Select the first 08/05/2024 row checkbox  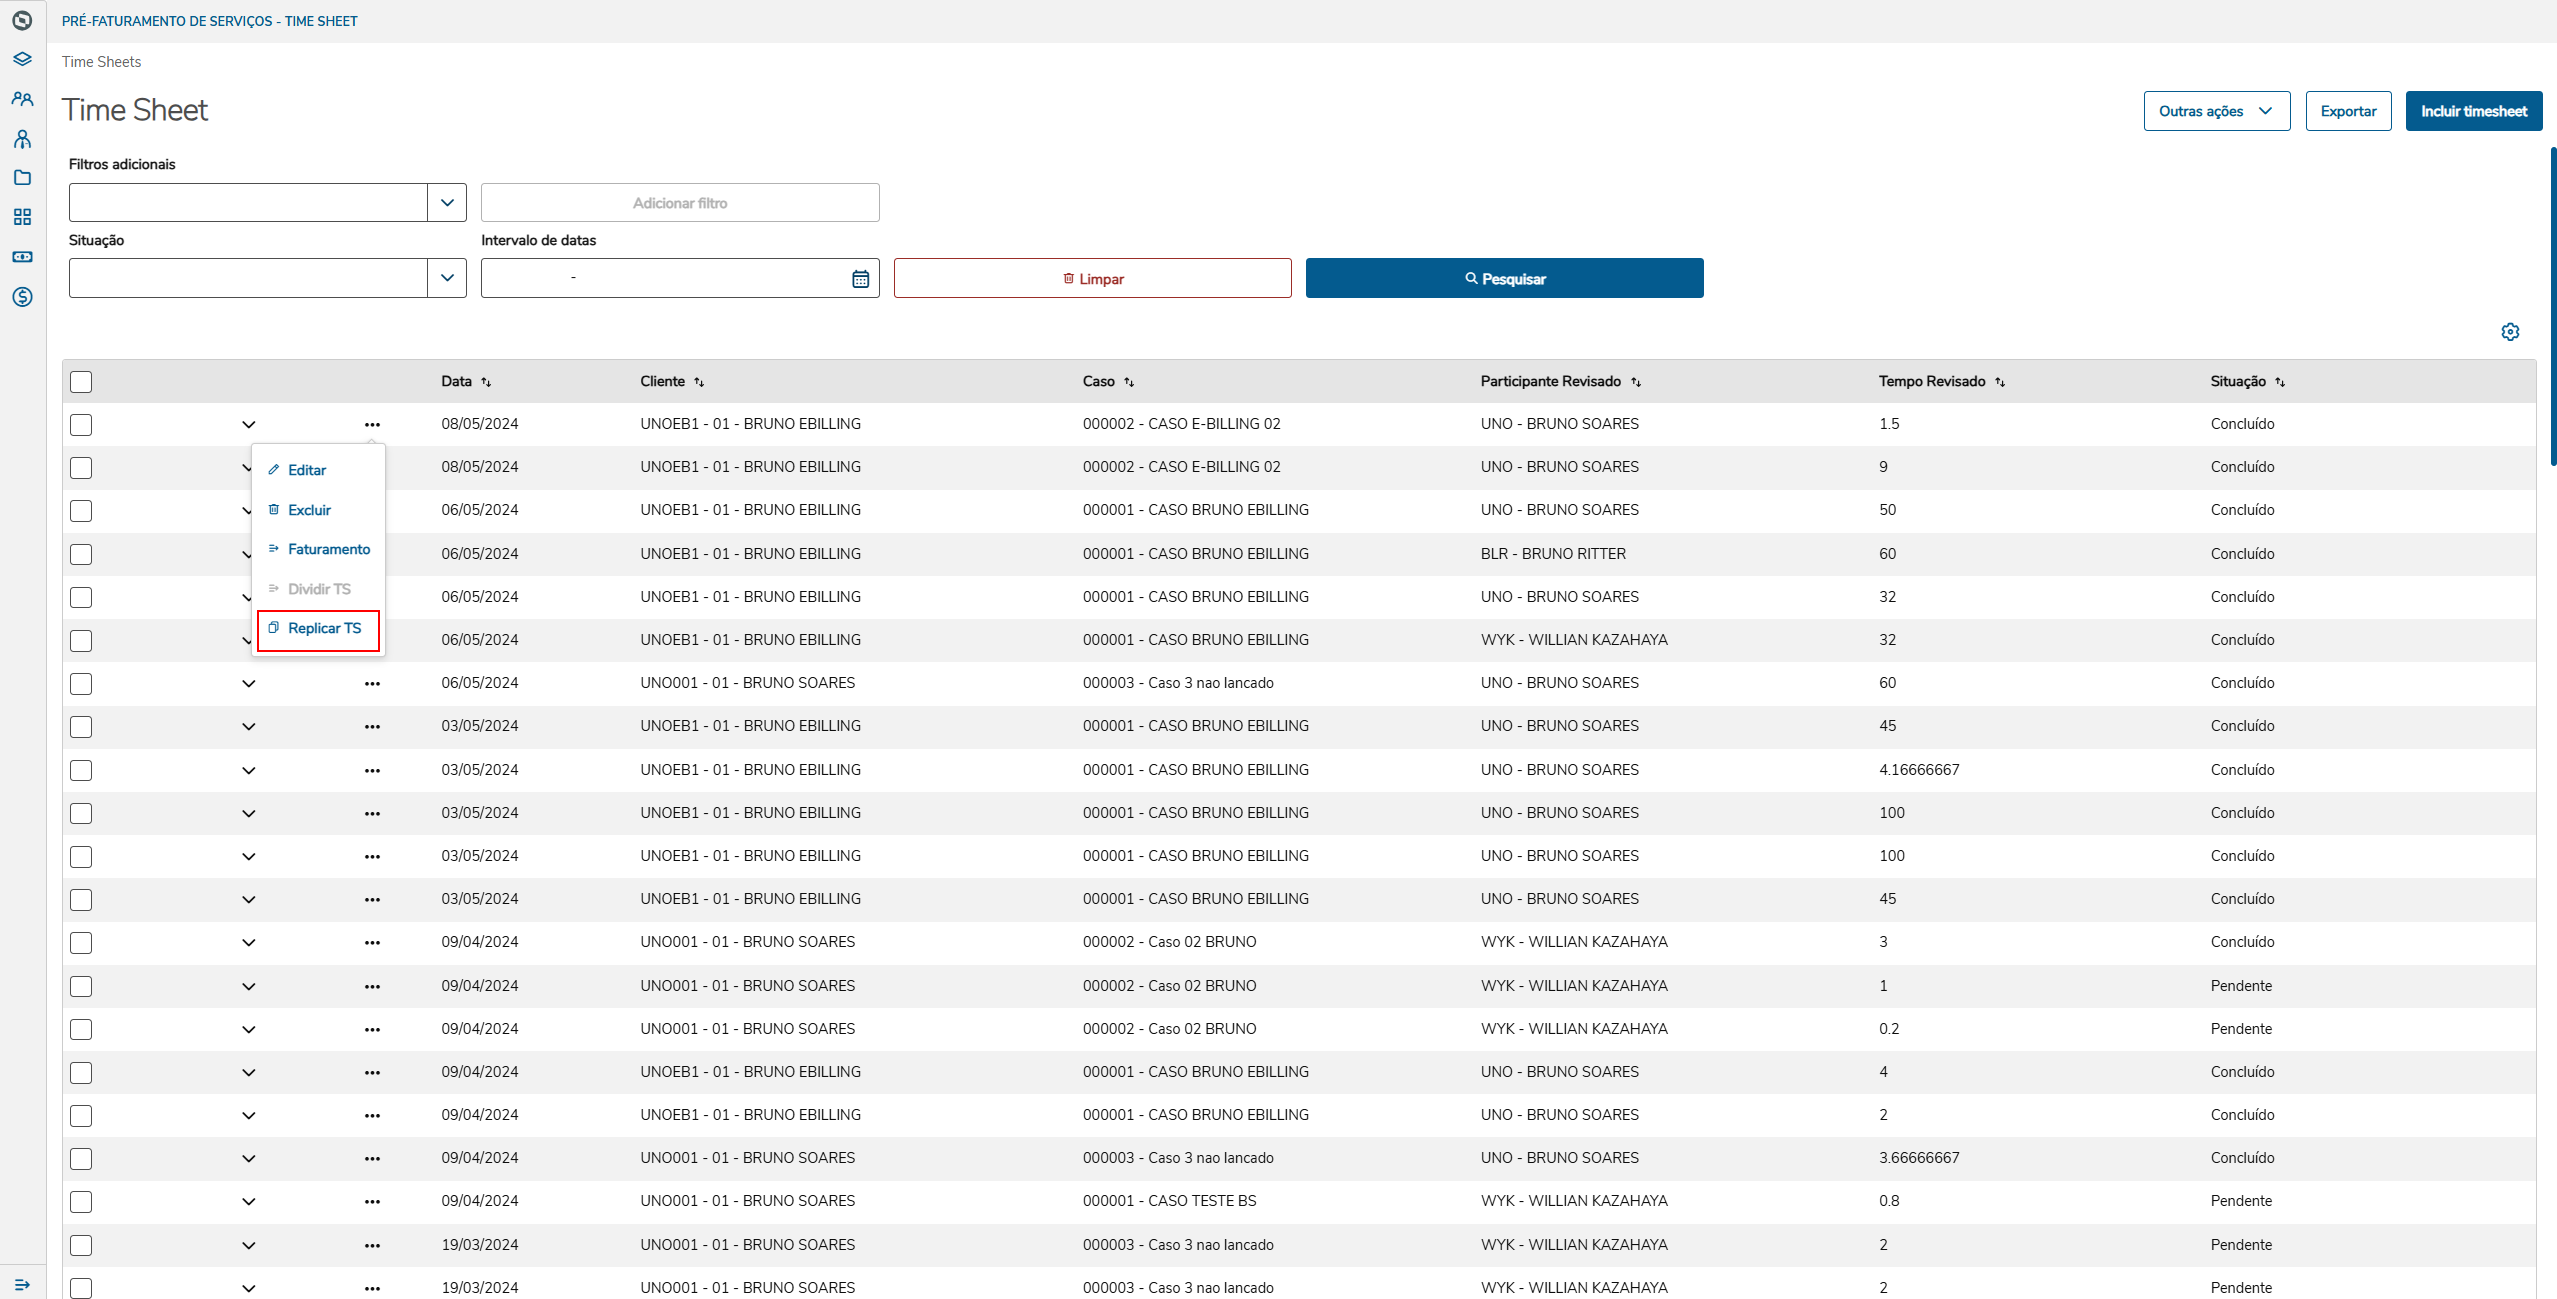click(81, 425)
